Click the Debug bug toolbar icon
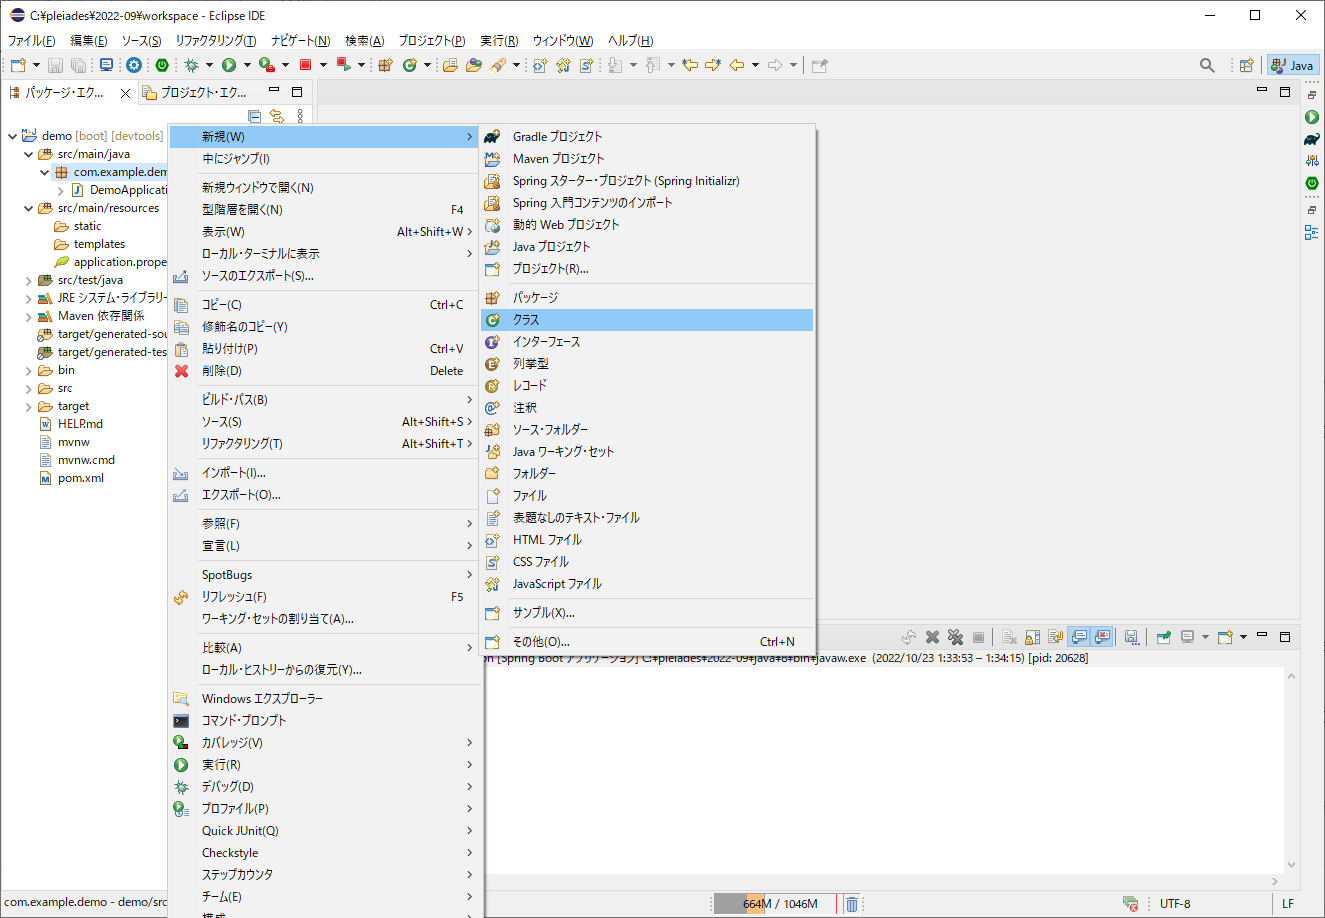1325x918 pixels. click(191, 65)
